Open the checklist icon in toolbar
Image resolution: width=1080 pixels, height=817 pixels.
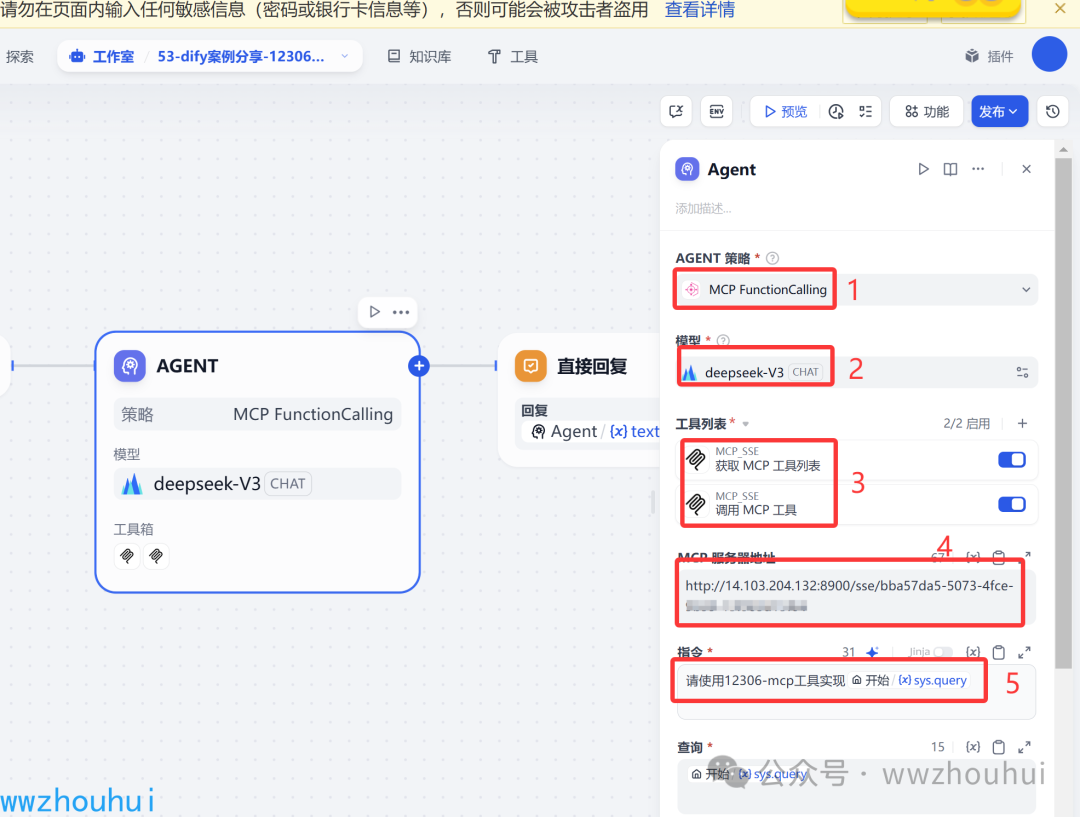coord(866,112)
